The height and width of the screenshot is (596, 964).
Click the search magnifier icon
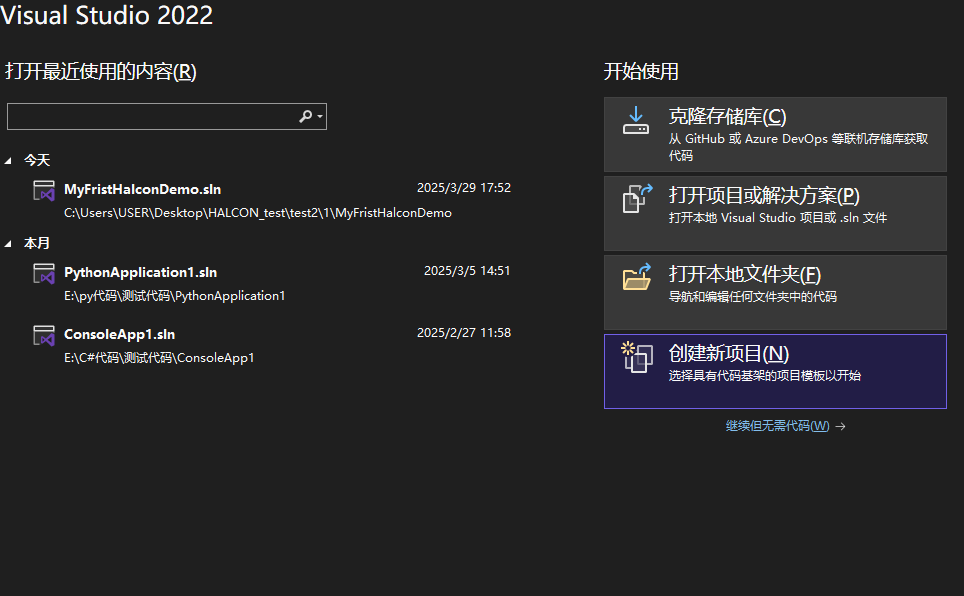pos(305,116)
